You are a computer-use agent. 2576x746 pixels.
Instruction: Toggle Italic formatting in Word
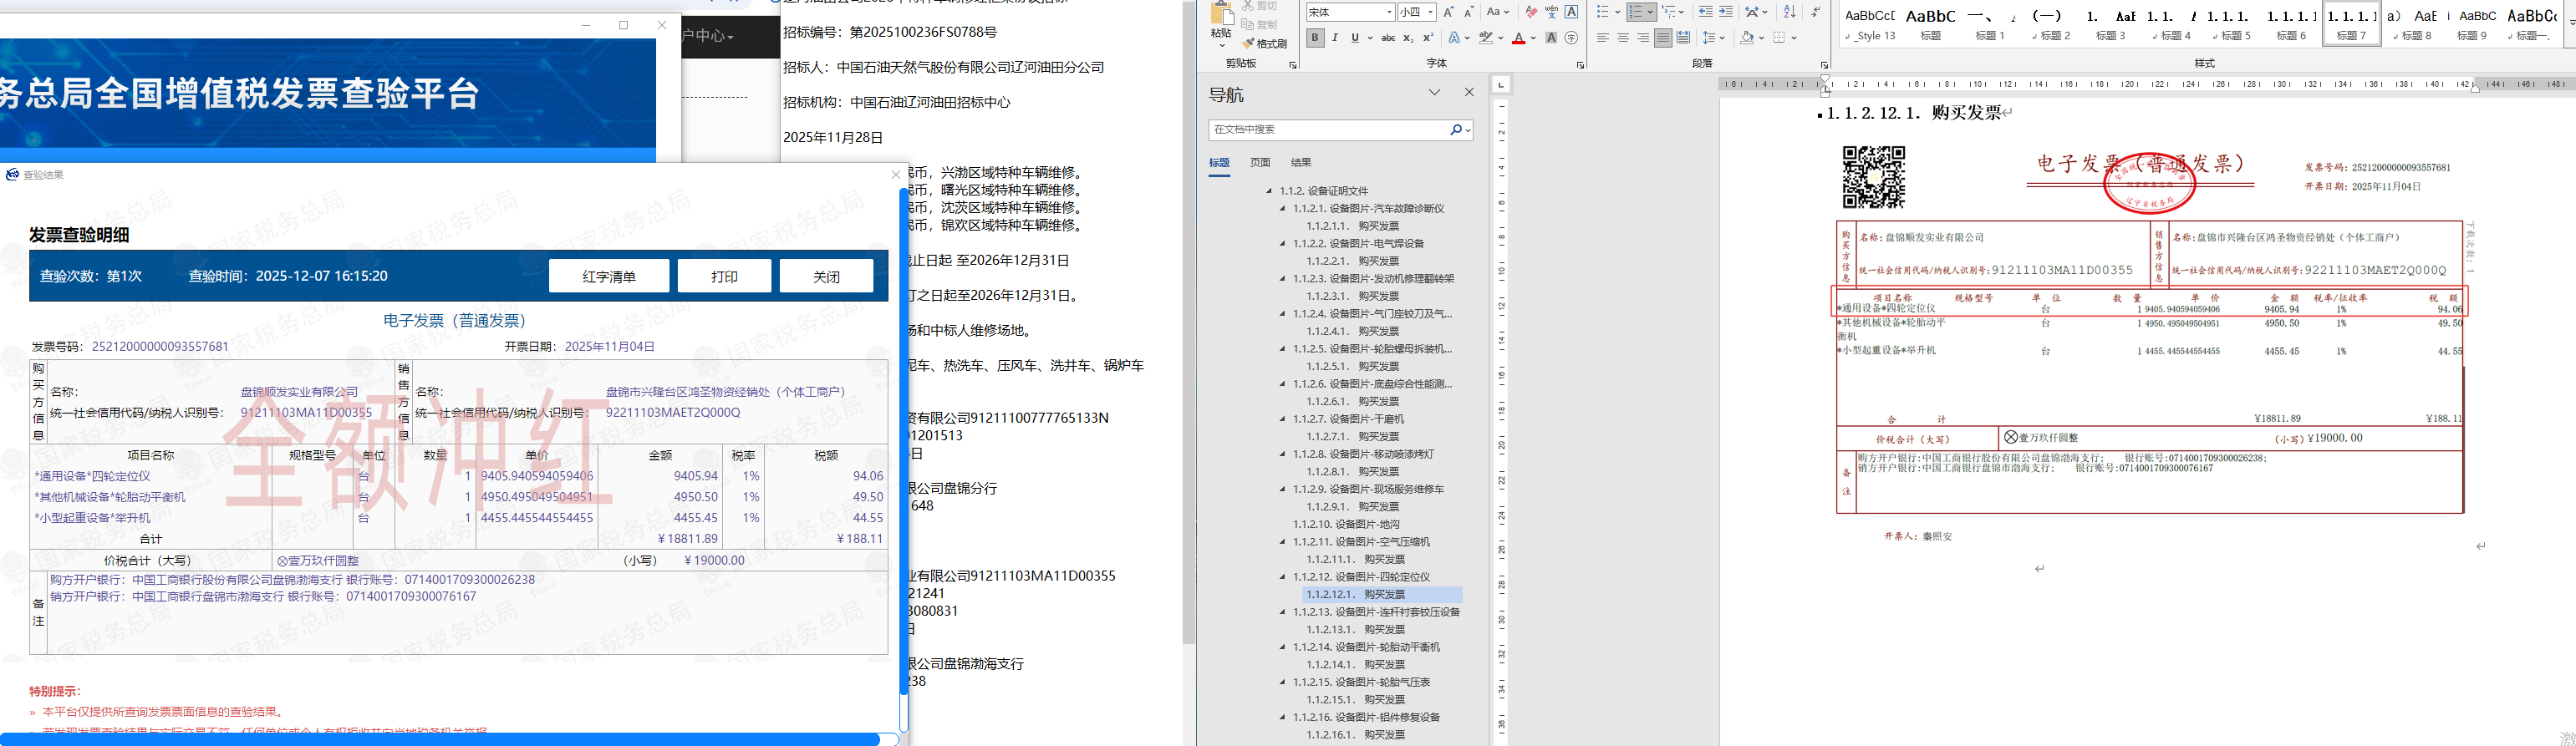(1335, 38)
